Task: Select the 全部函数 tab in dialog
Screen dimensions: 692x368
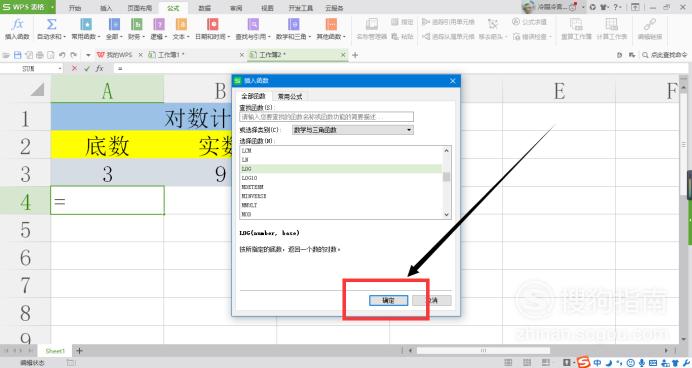Action: pyautogui.click(x=253, y=96)
